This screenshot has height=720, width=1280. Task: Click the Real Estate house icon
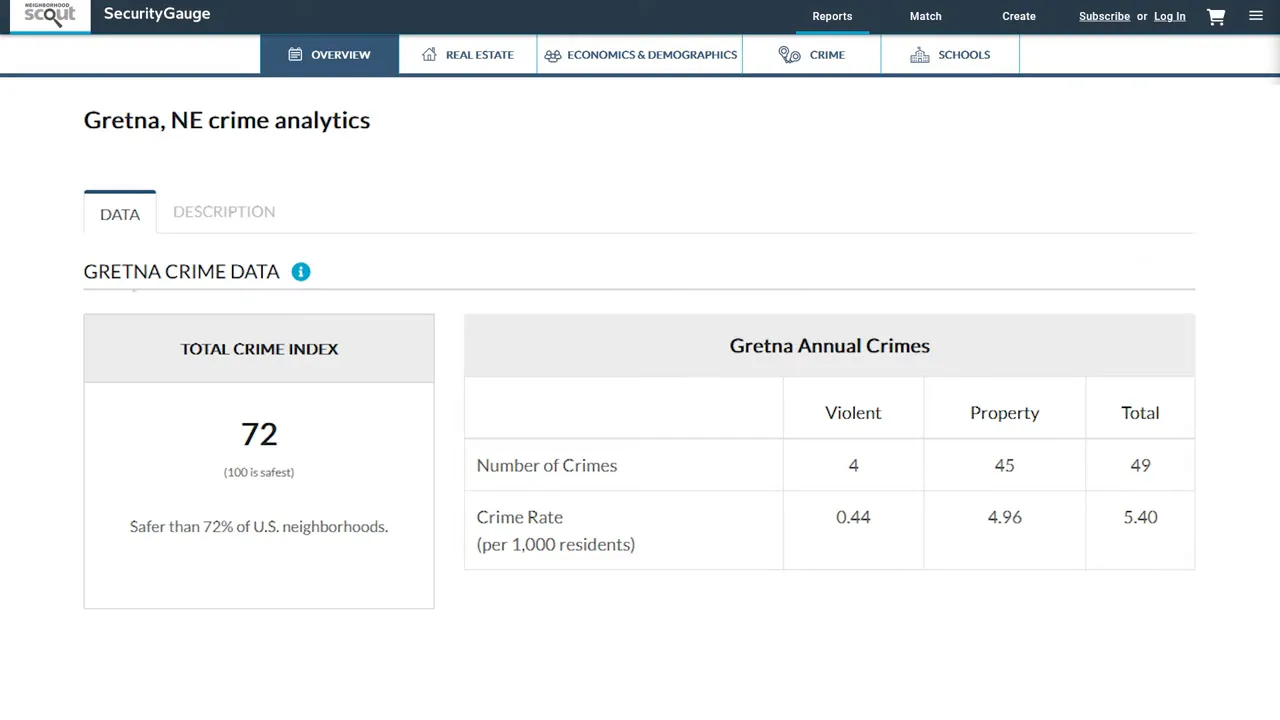(x=429, y=55)
